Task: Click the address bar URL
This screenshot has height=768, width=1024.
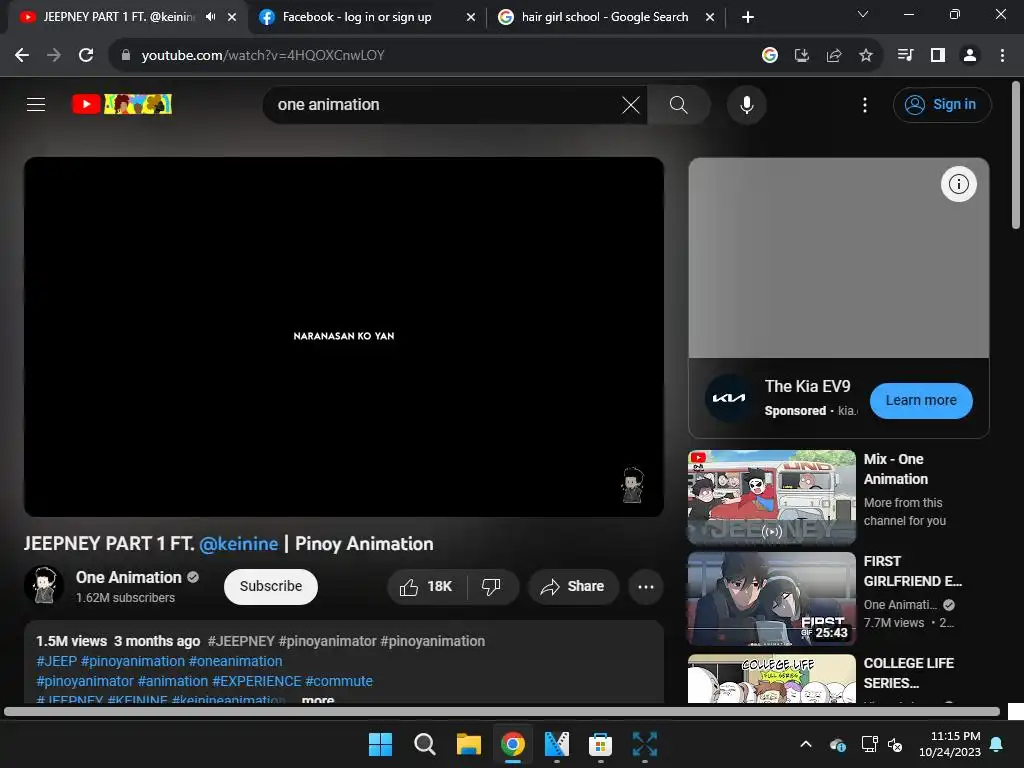Action: point(263,56)
